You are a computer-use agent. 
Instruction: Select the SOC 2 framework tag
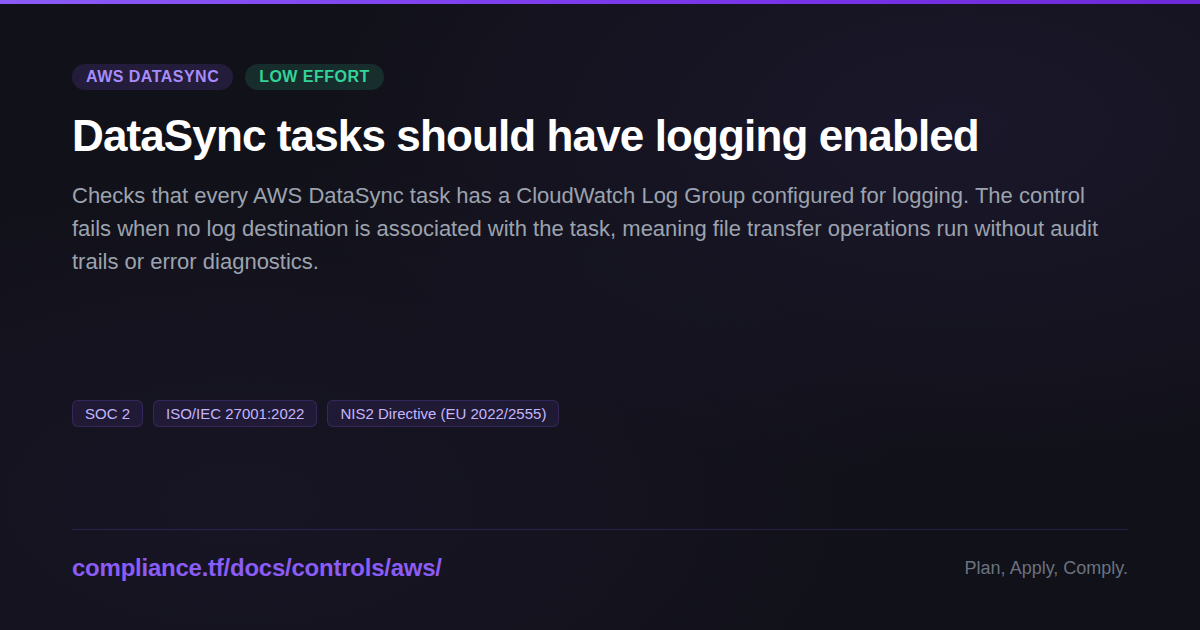tap(107, 414)
